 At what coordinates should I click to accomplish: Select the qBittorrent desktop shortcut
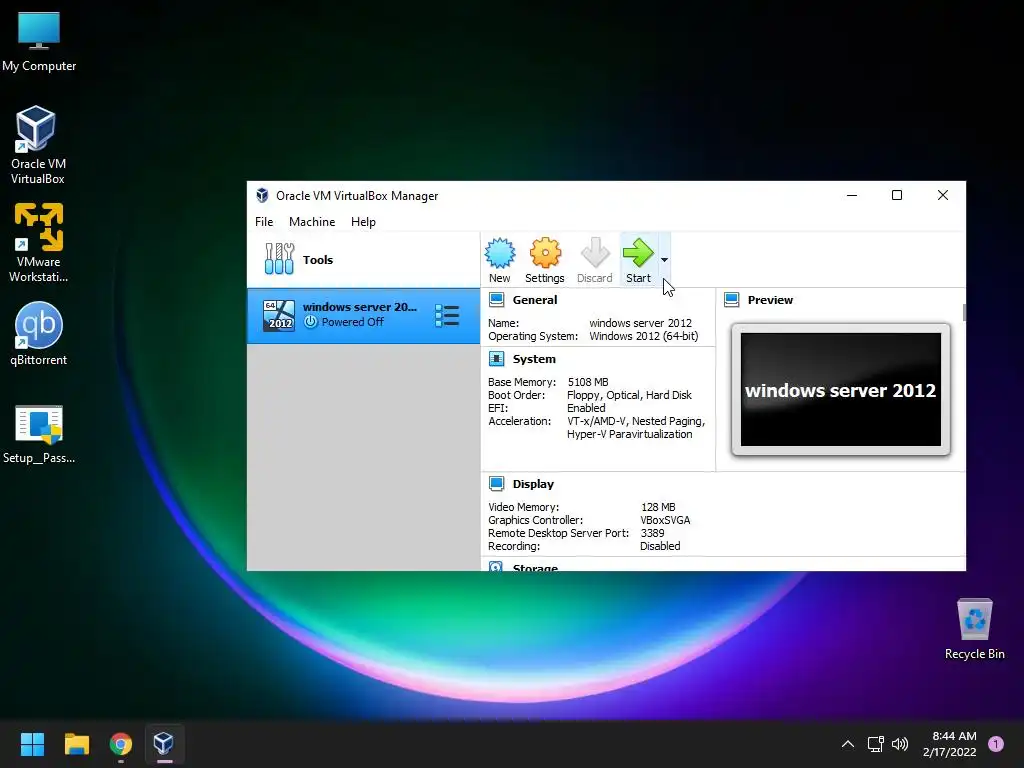point(39,333)
